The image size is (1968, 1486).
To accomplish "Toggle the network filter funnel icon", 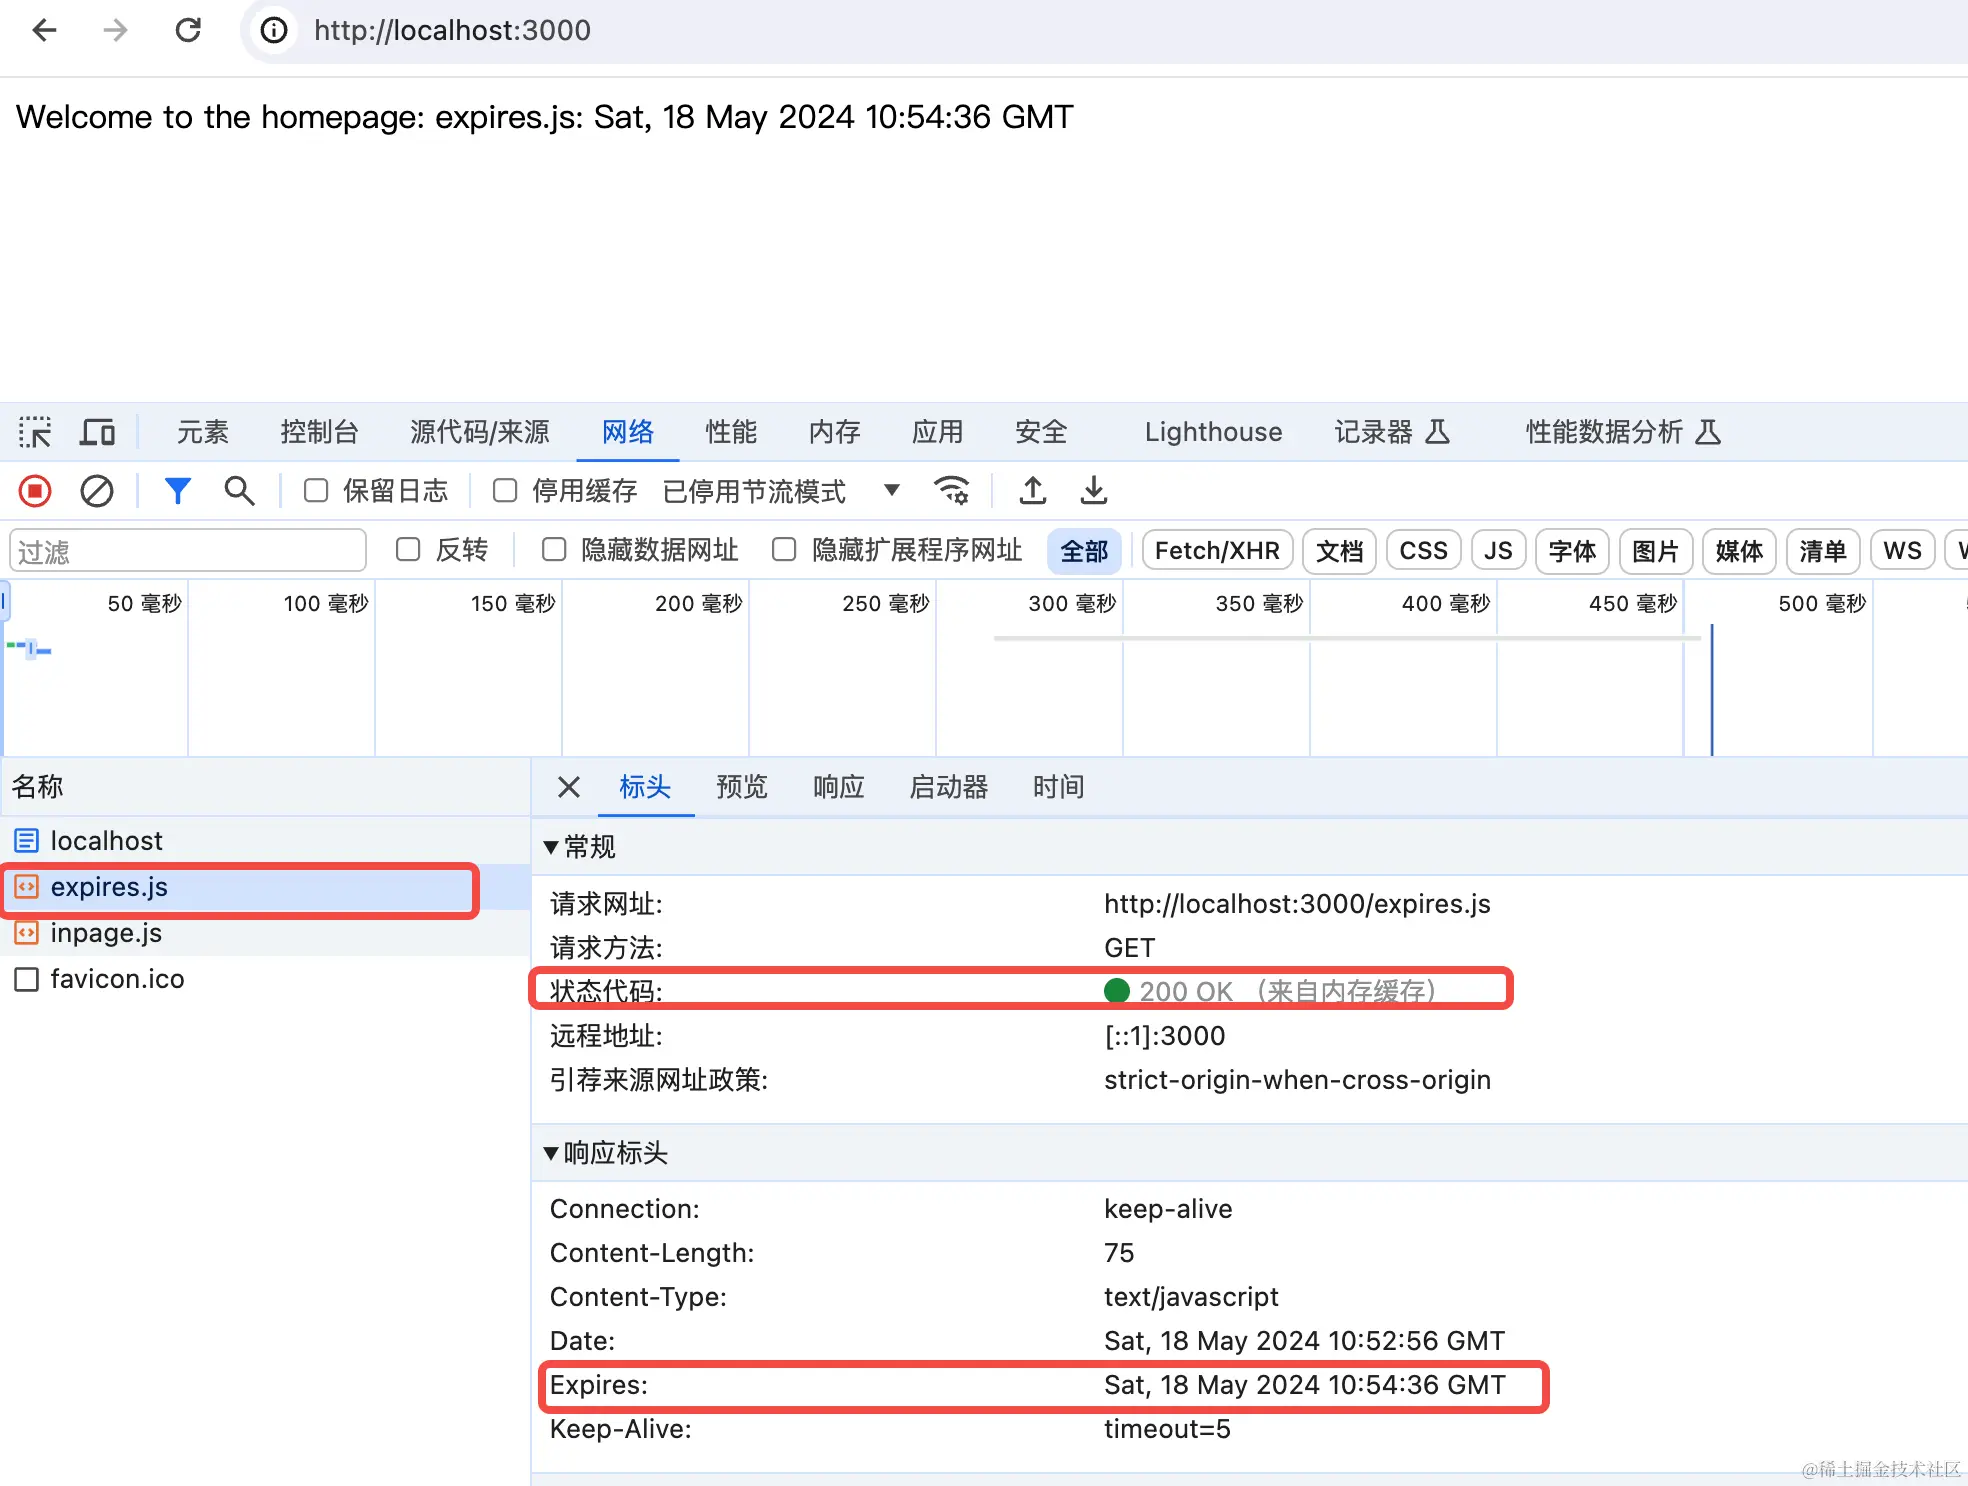I will (x=178, y=491).
